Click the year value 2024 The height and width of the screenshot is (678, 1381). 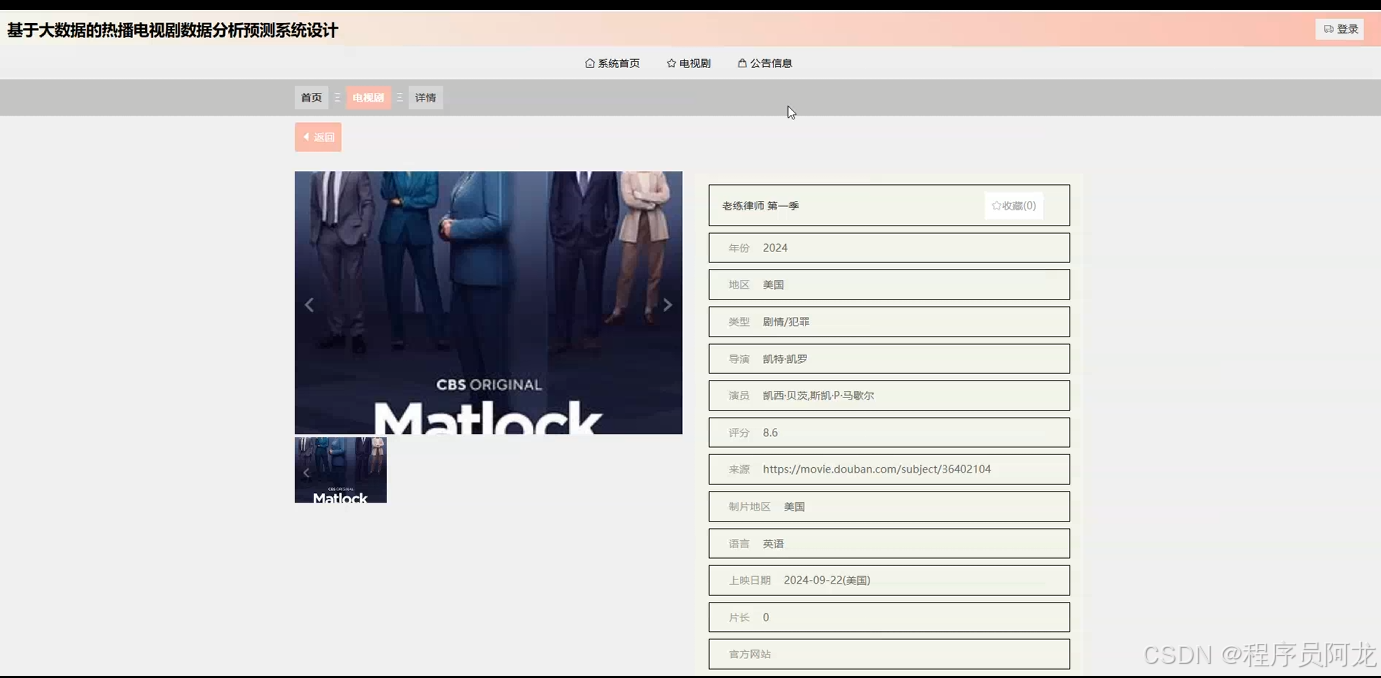pyautogui.click(x=775, y=248)
